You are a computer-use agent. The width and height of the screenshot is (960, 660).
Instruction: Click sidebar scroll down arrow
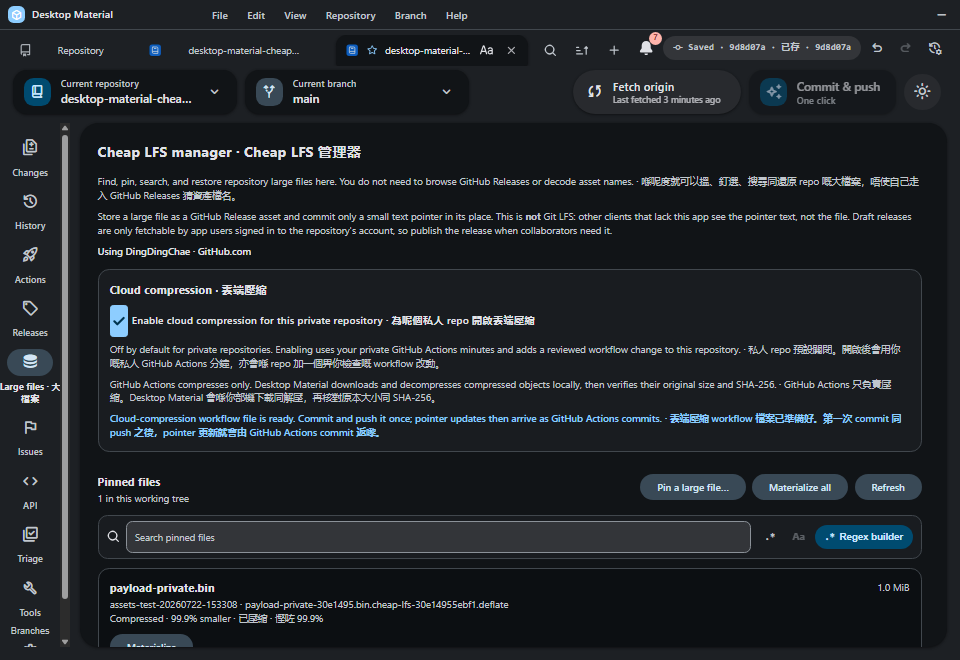[65, 642]
